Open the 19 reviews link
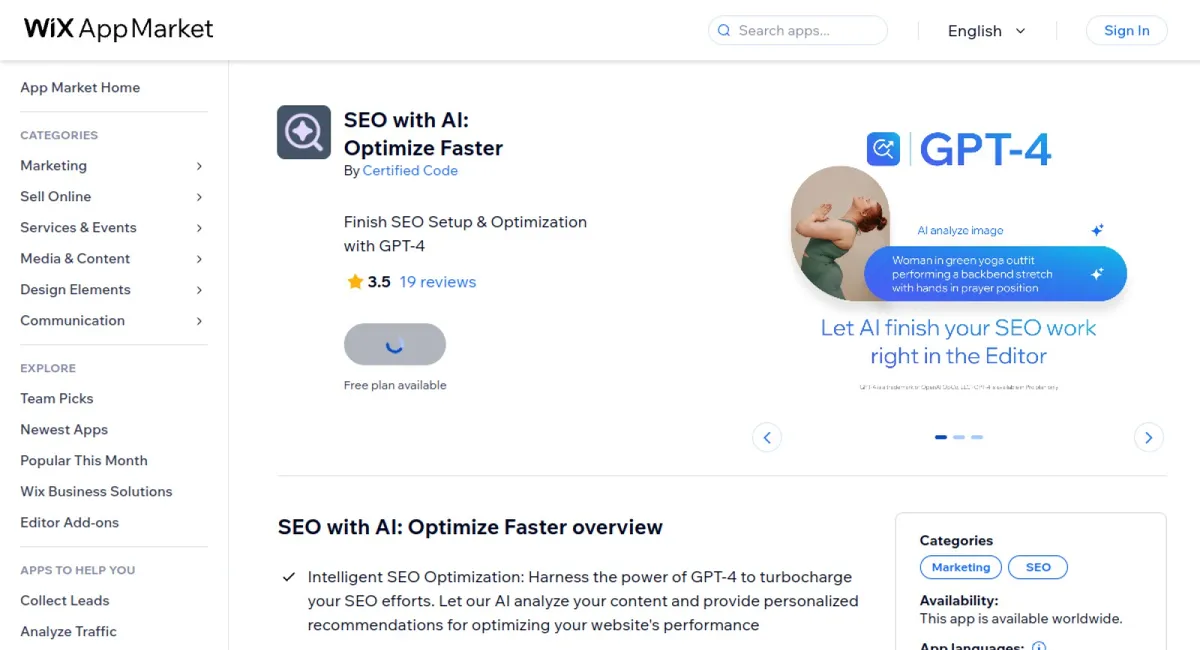 point(438,282)
